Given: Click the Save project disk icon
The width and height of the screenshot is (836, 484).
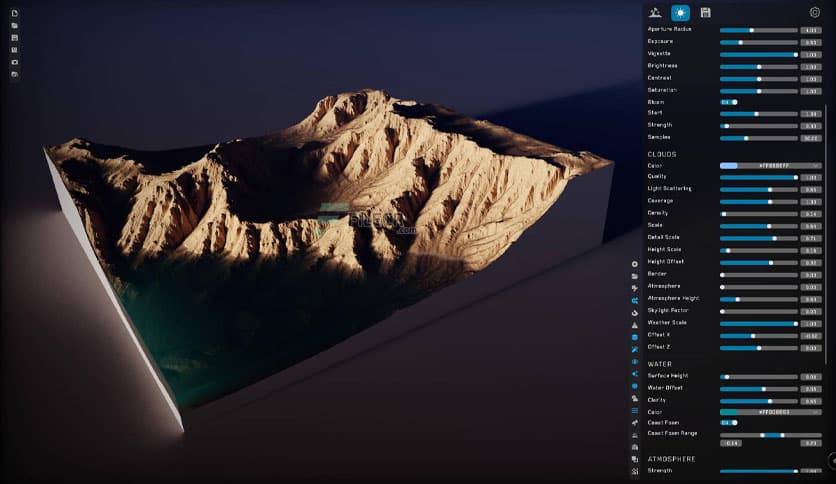Looking at the screenshot, I should [x=14, y=37].
